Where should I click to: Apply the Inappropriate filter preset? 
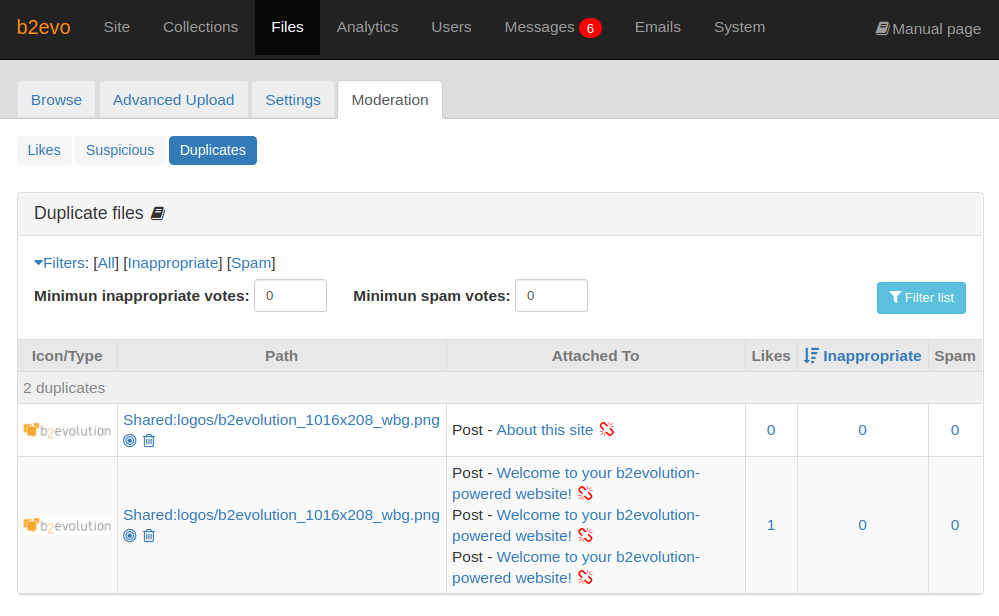tap(173, 263)
